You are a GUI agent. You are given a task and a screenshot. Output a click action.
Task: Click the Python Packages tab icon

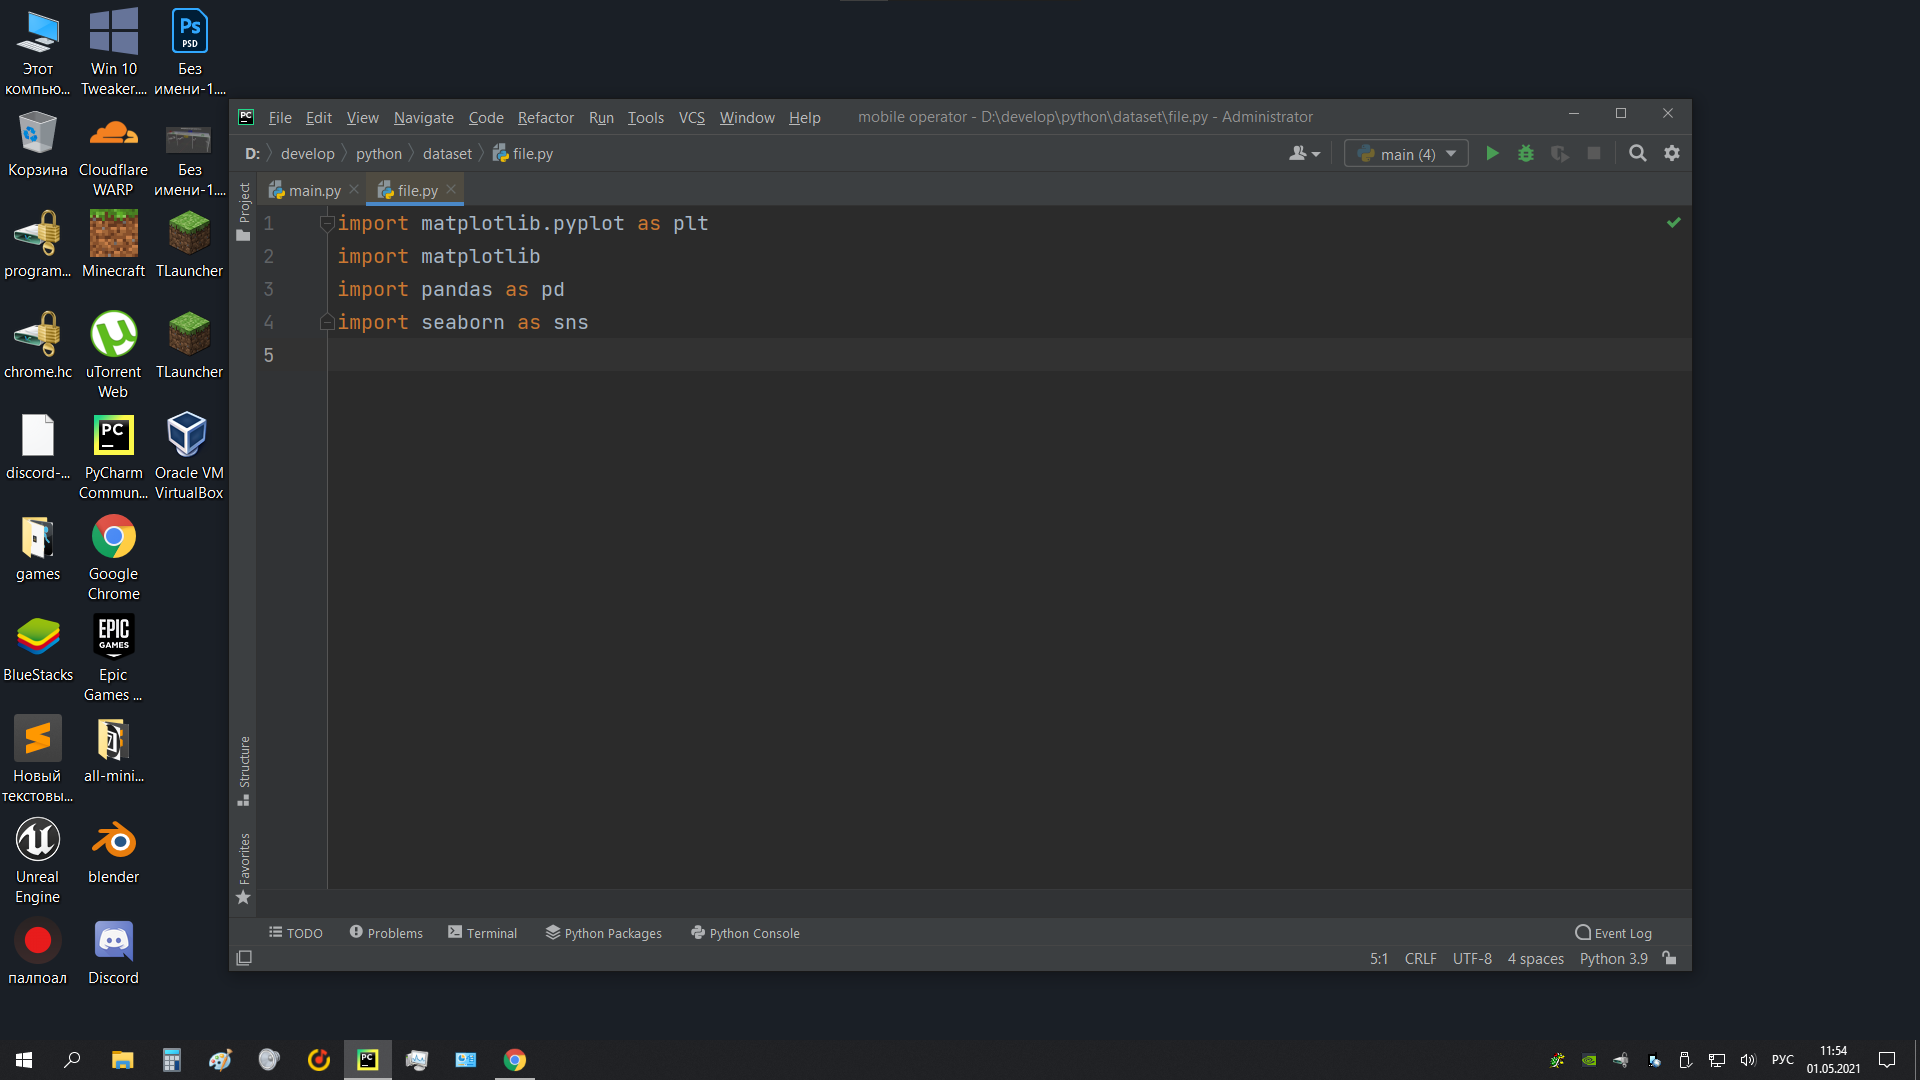pos(553,932)
